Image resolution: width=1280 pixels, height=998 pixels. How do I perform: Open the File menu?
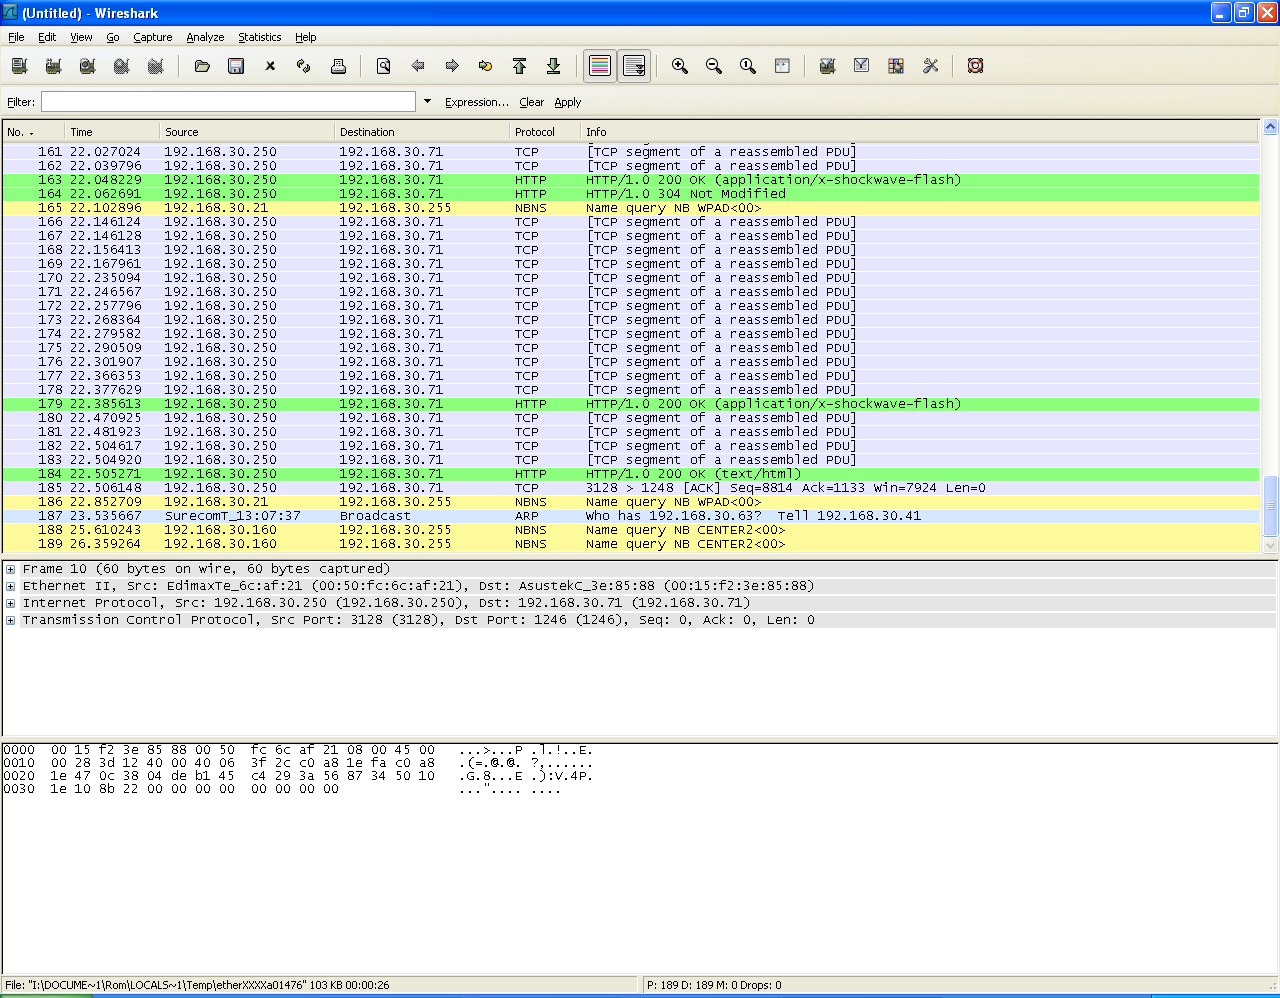[16, 37]
